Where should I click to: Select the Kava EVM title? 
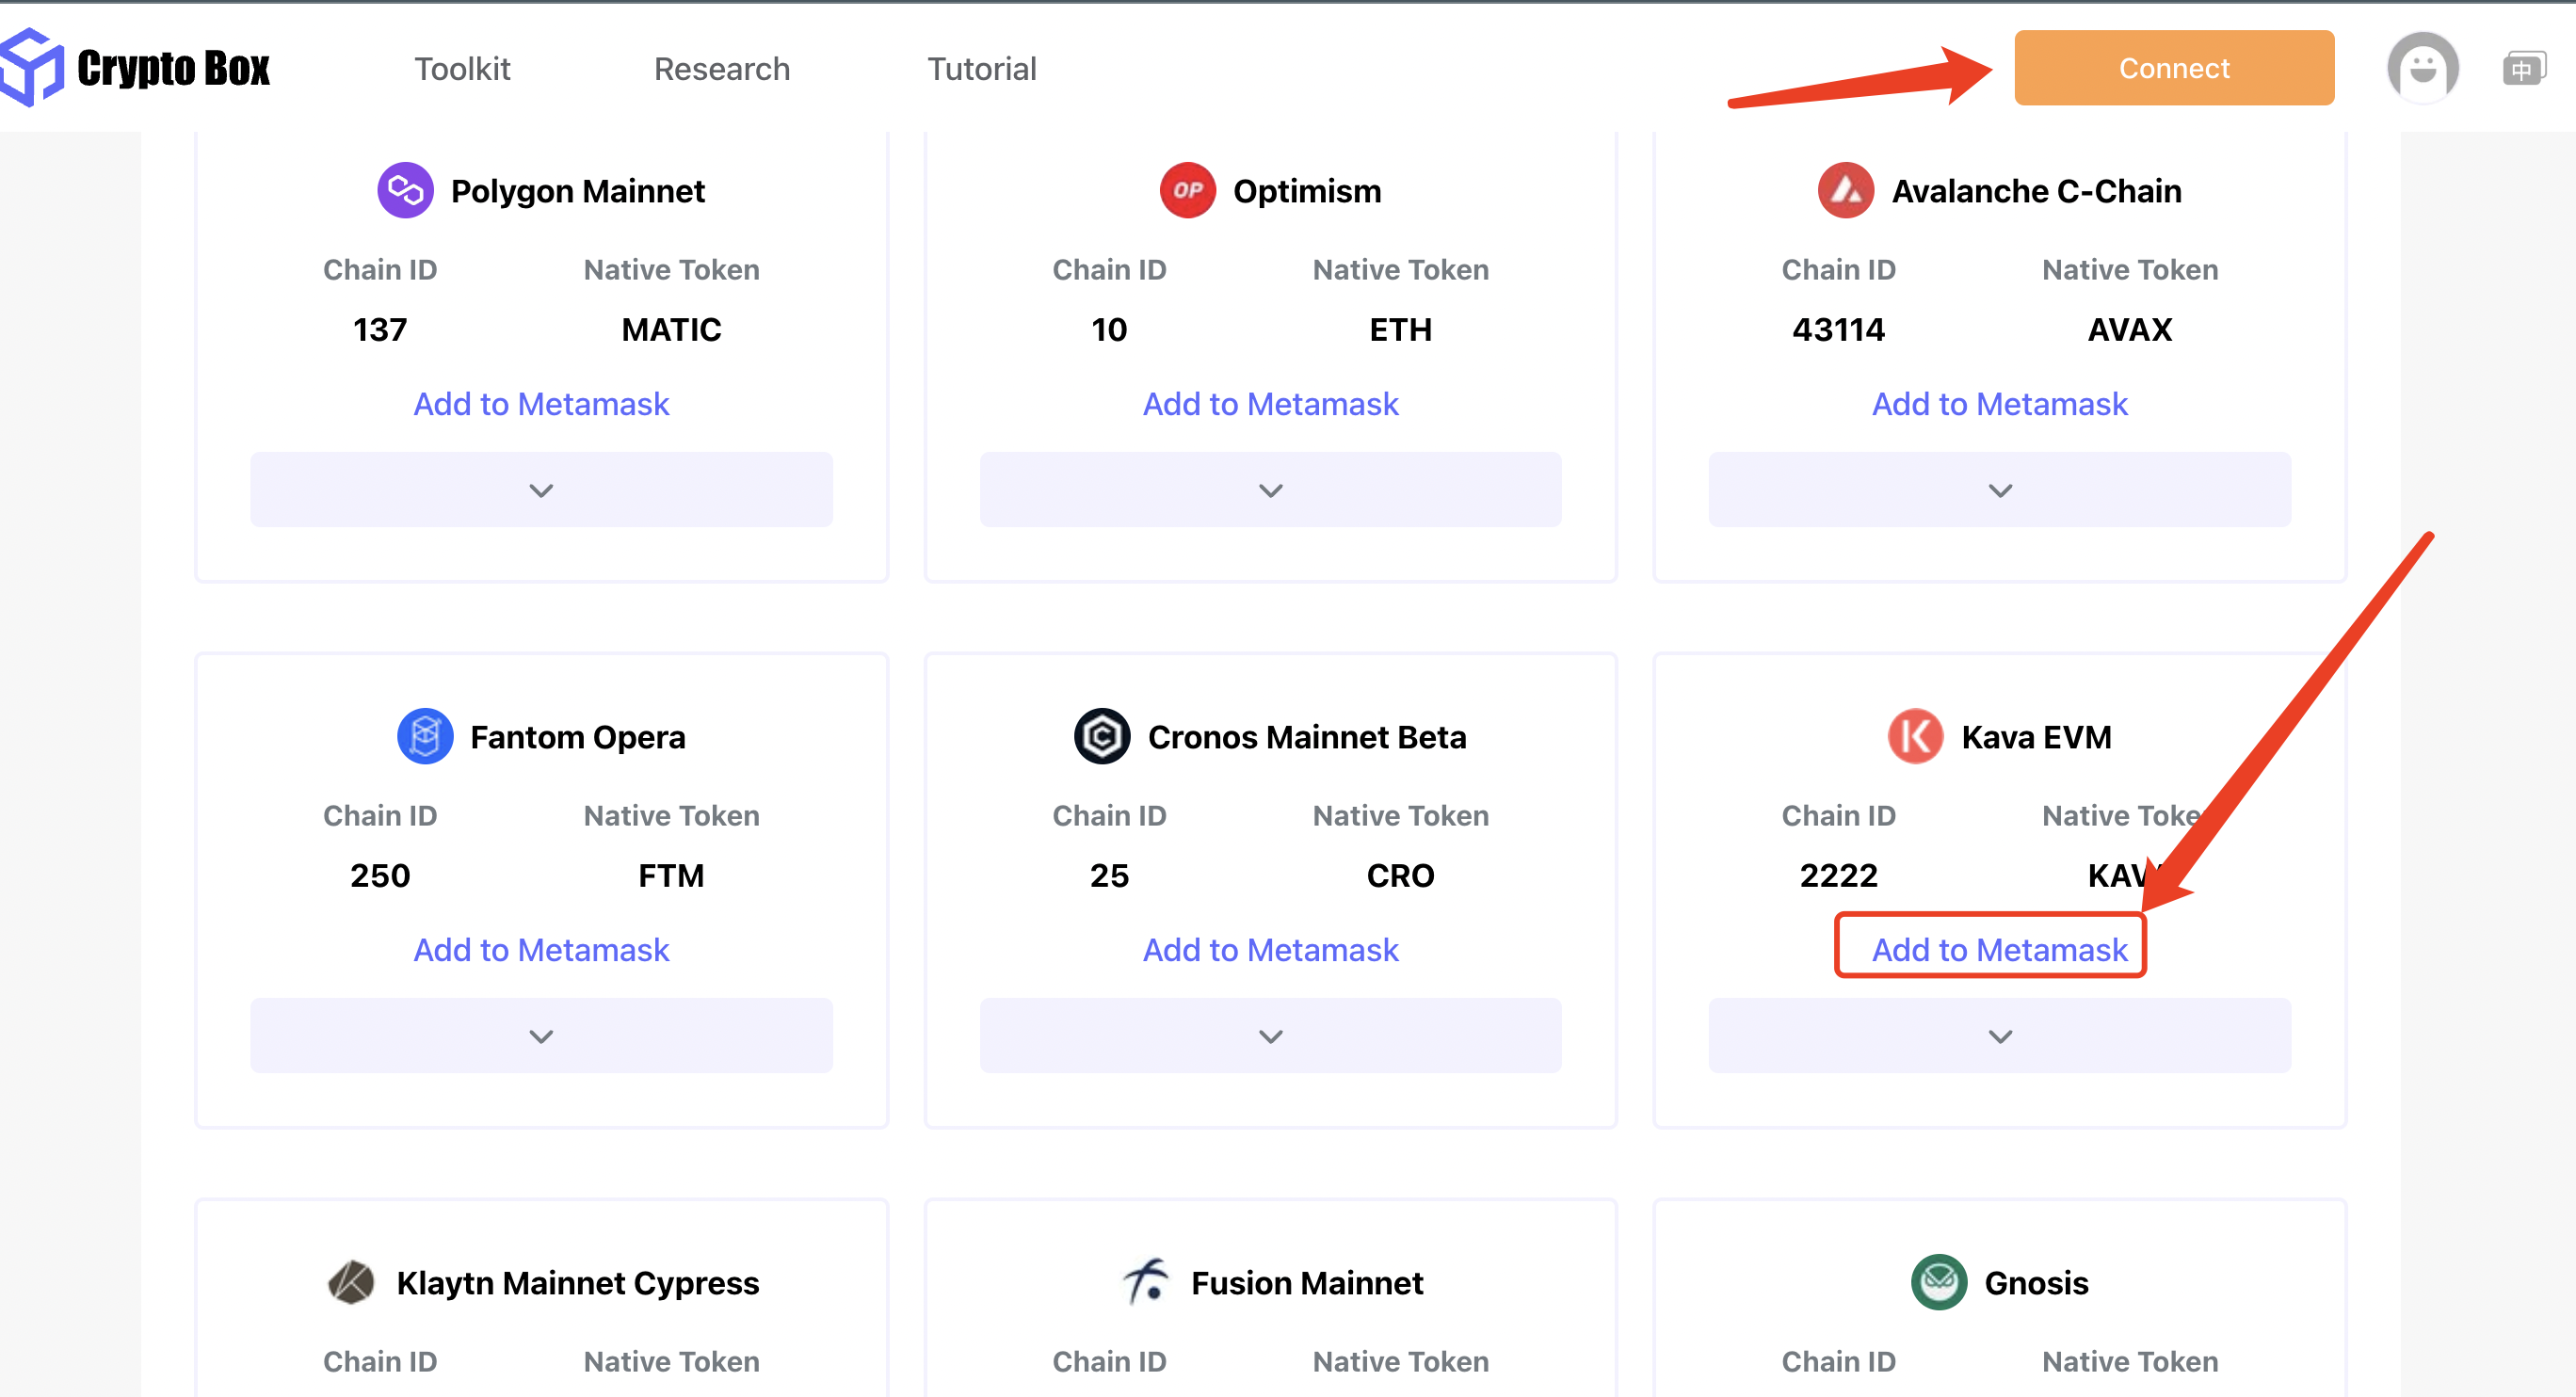pyautogui.click(x=2036, y=737)
